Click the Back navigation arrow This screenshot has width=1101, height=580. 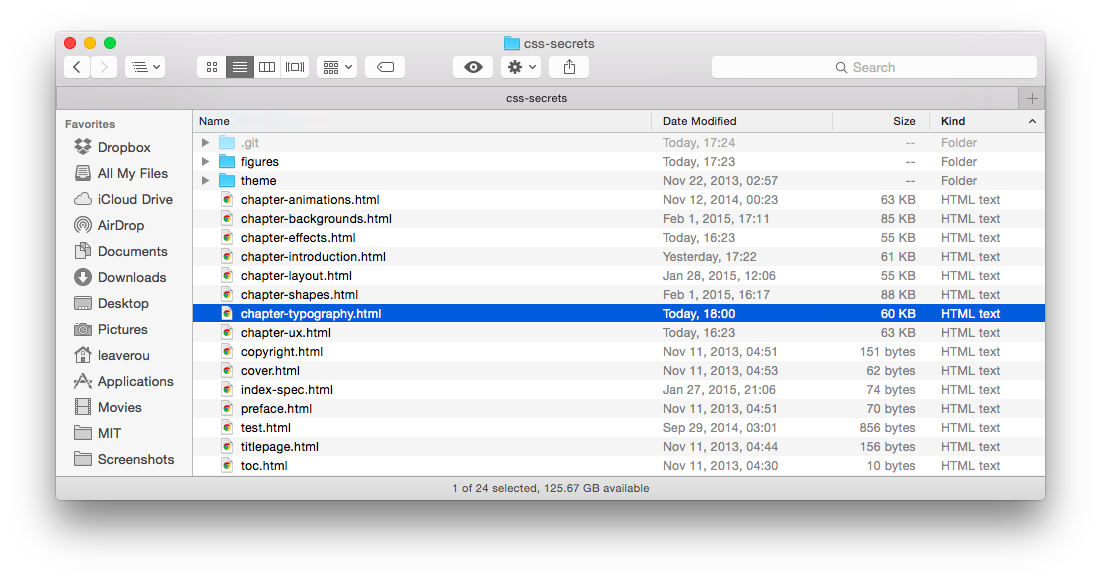click(77, 67)
